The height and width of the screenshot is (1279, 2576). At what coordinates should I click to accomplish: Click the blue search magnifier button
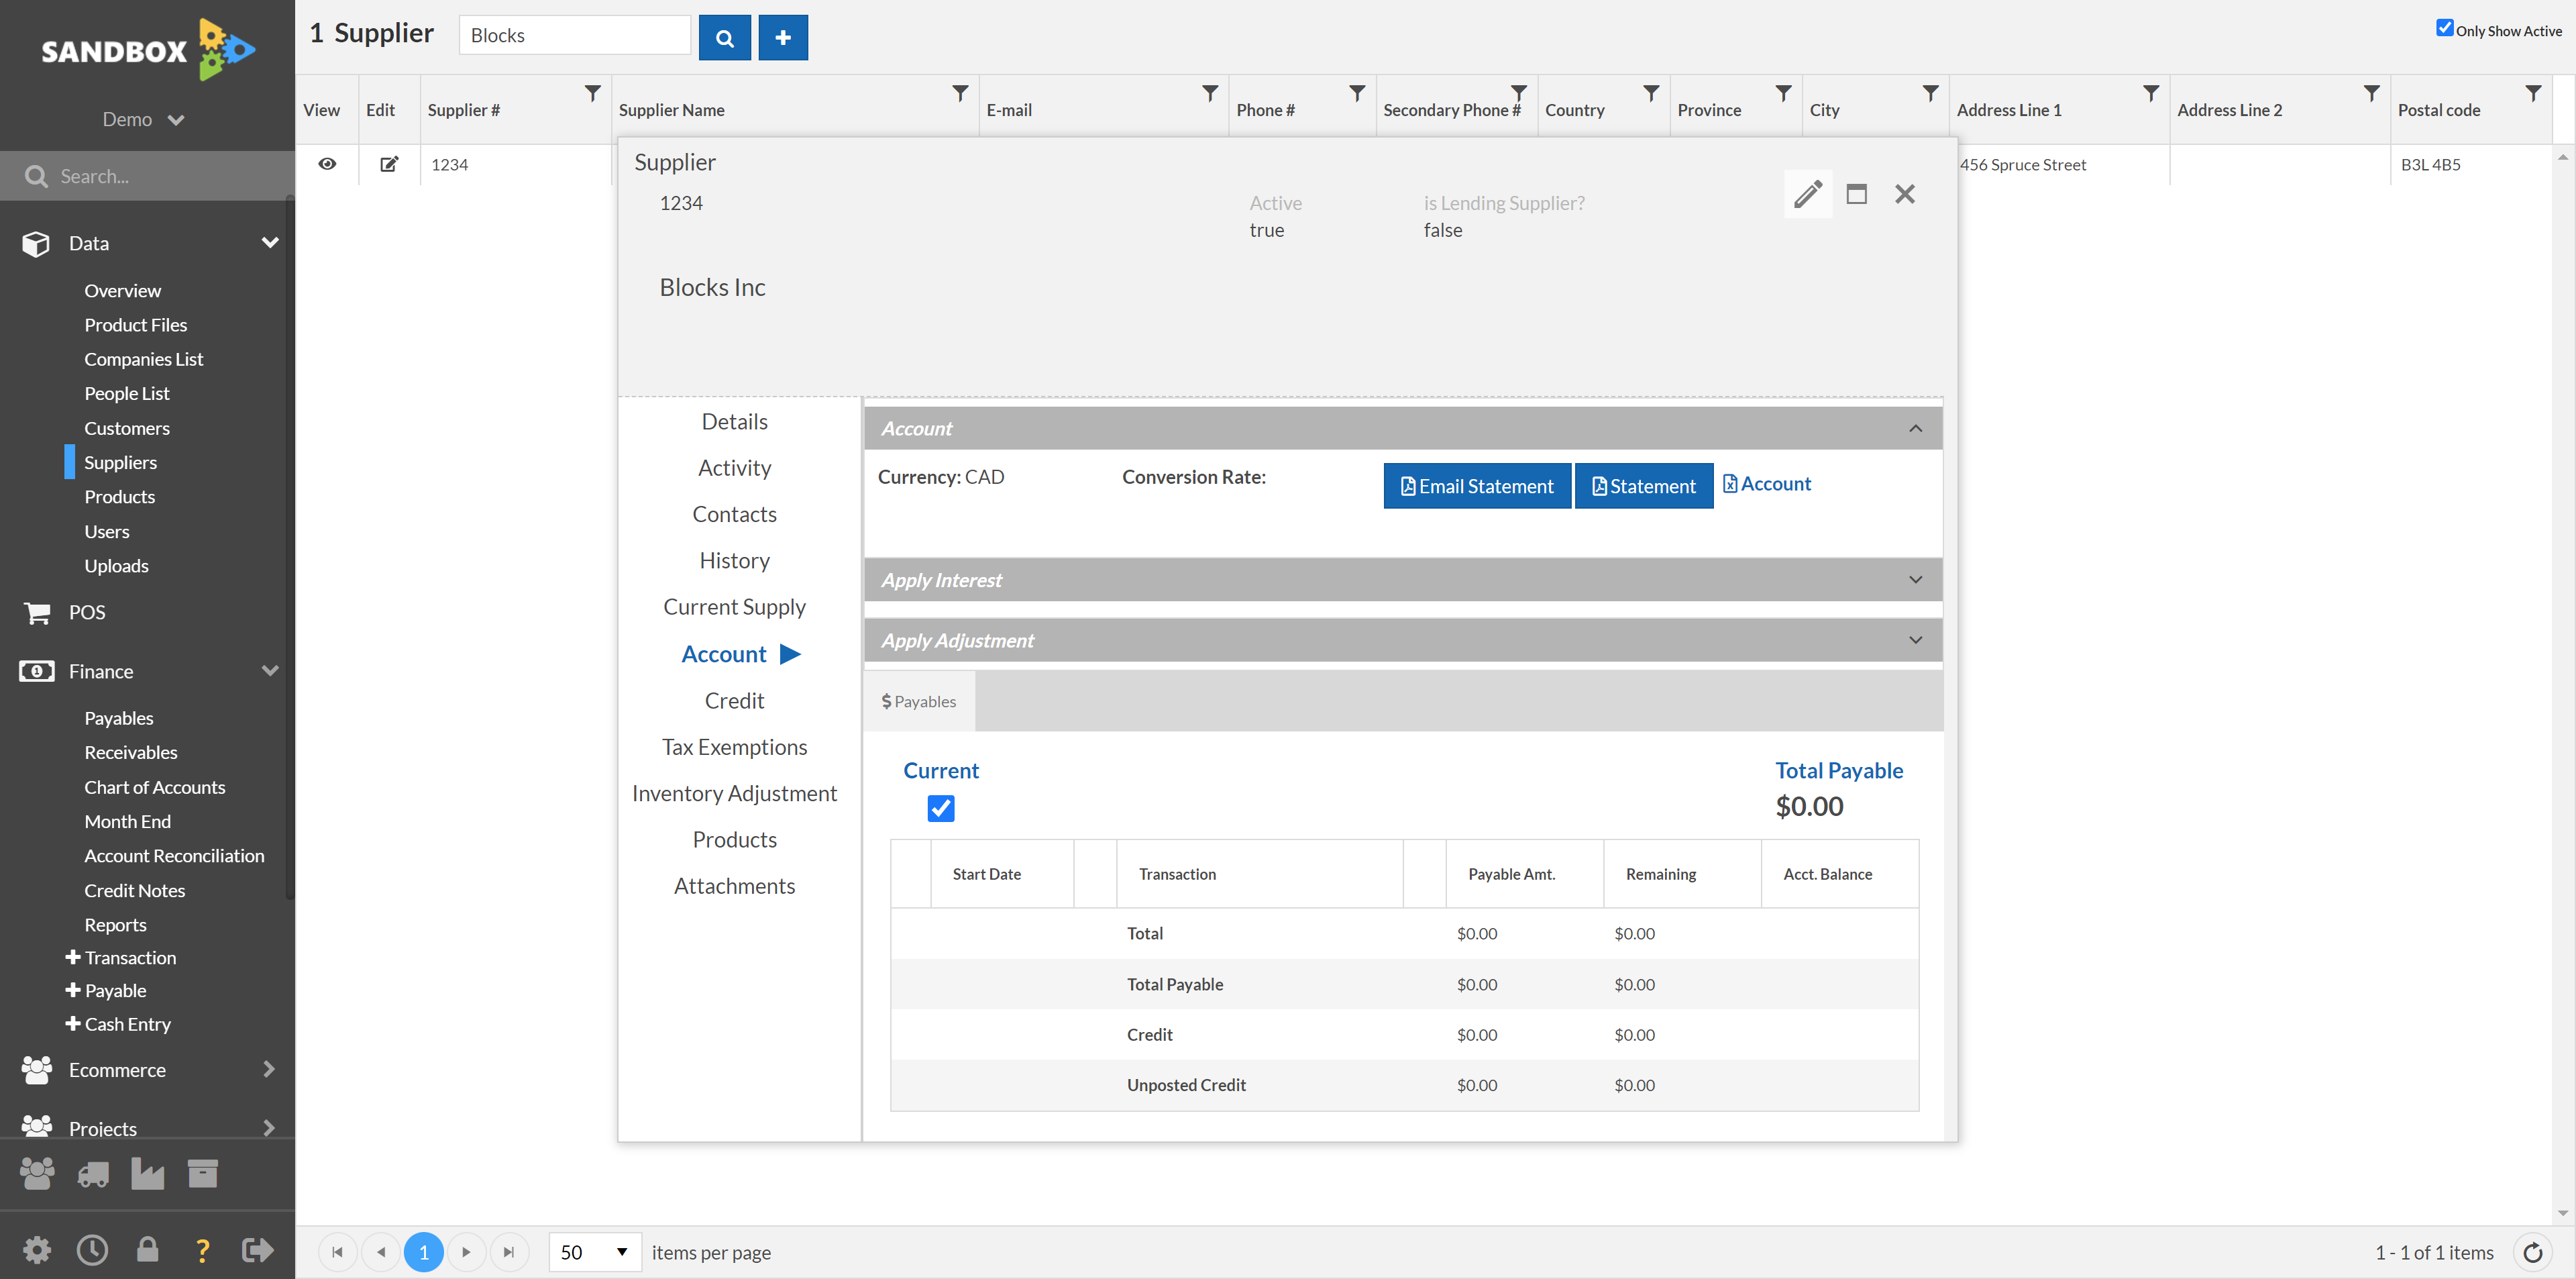724,37
